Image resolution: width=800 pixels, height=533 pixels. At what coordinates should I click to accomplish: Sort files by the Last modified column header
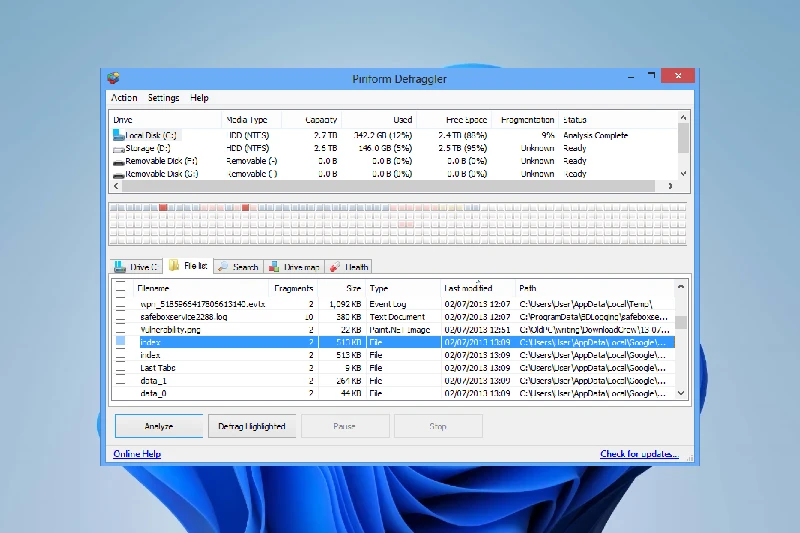point(478,288)
